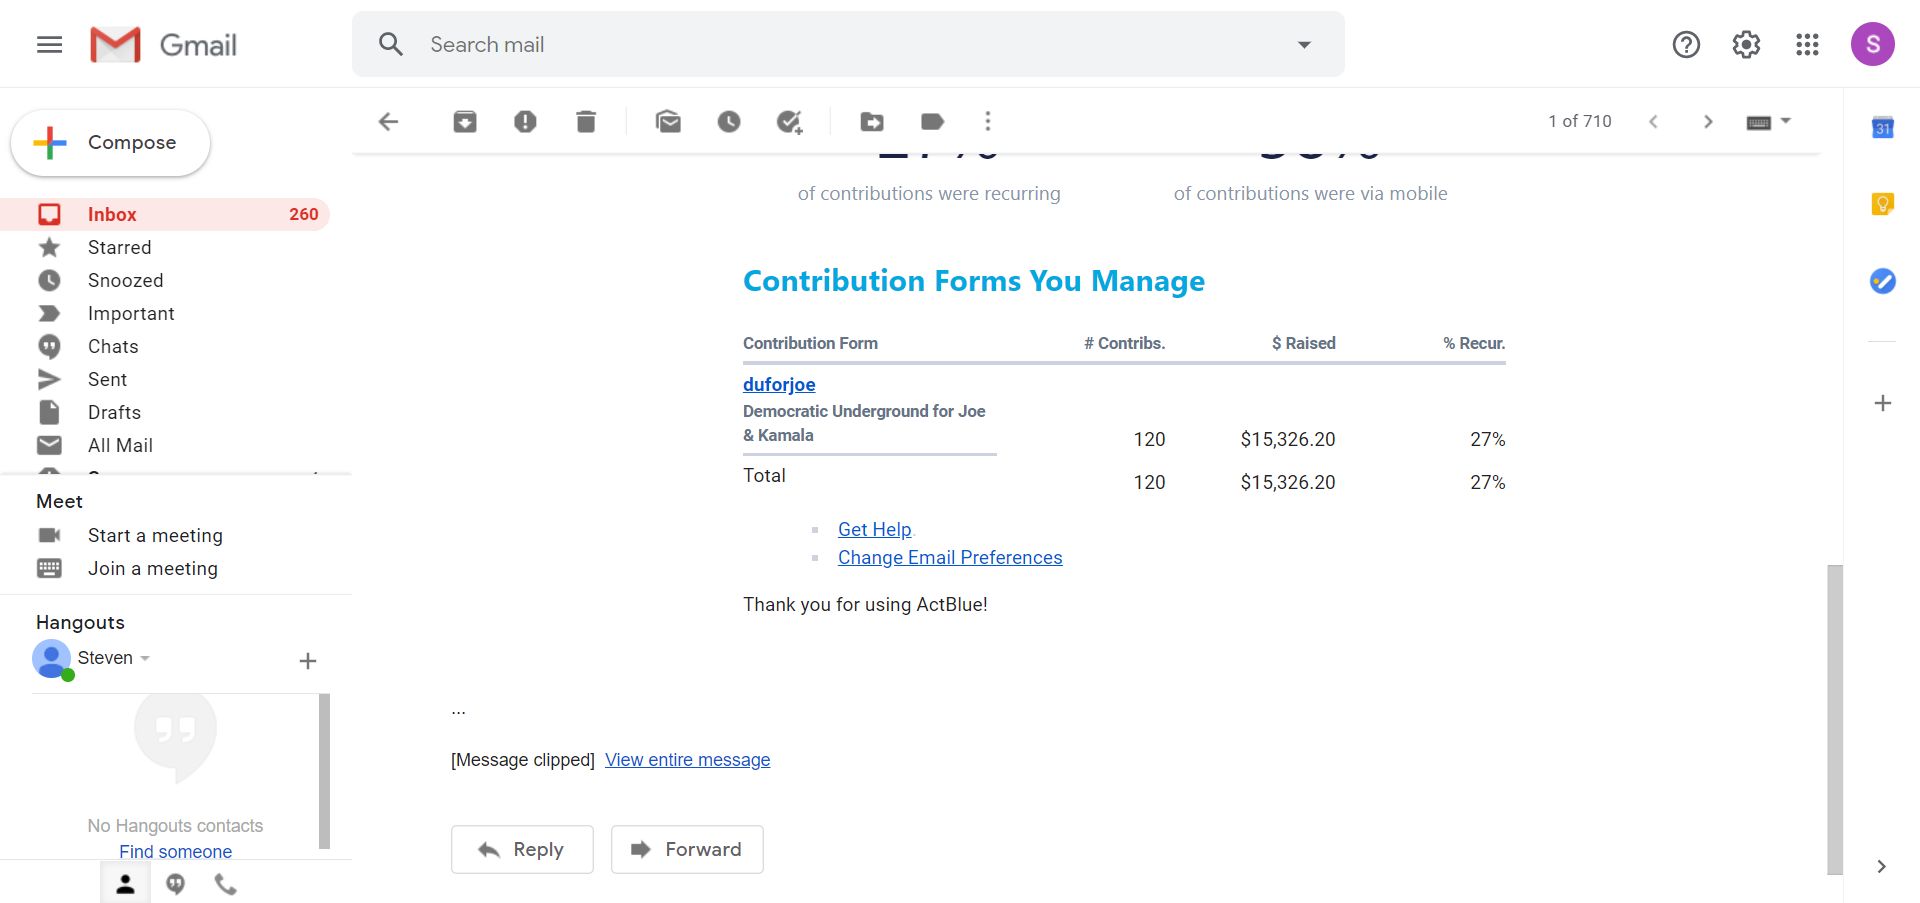Focus the Search mail field
Viewport: 1920px width, 903px height.
(850, 44)
